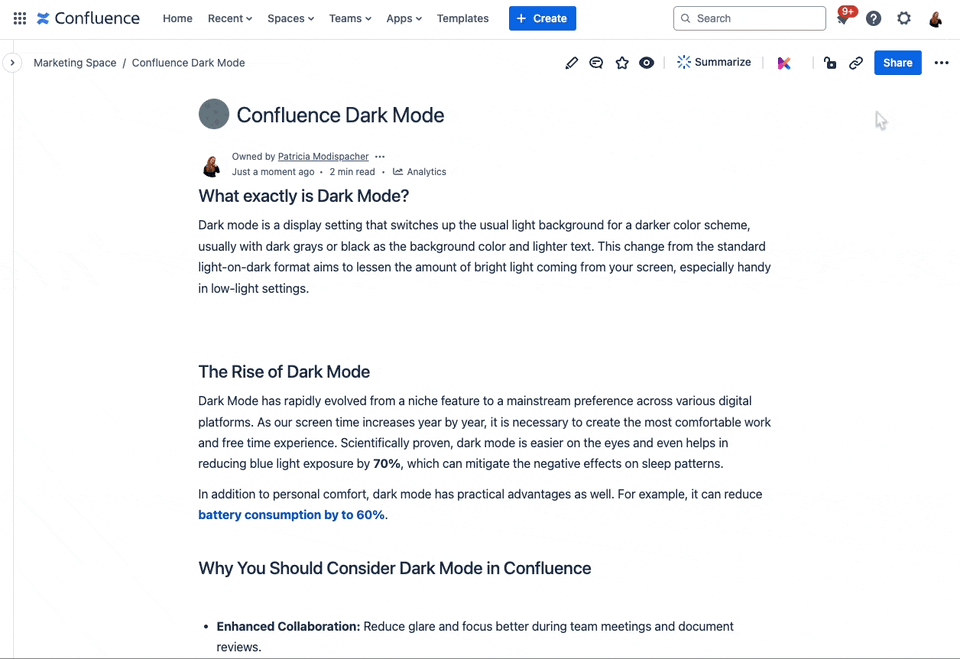This screenshot has height=659, width=960.
Task: Open owner profile Patricia Modispacher
Action: 323,156
